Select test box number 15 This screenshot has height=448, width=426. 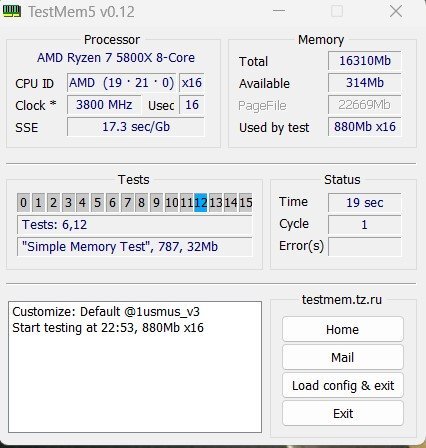pyautogui.click(x=246, y=202)
